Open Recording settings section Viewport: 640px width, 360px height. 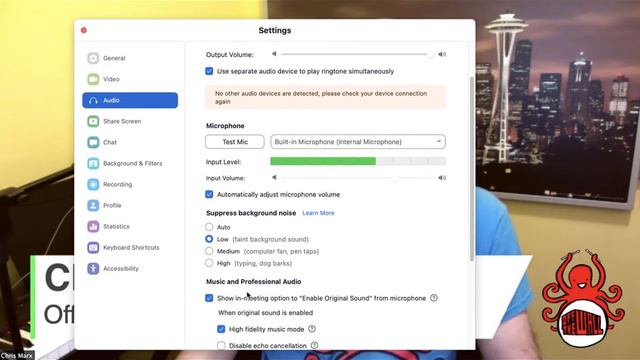click(130, 184)
